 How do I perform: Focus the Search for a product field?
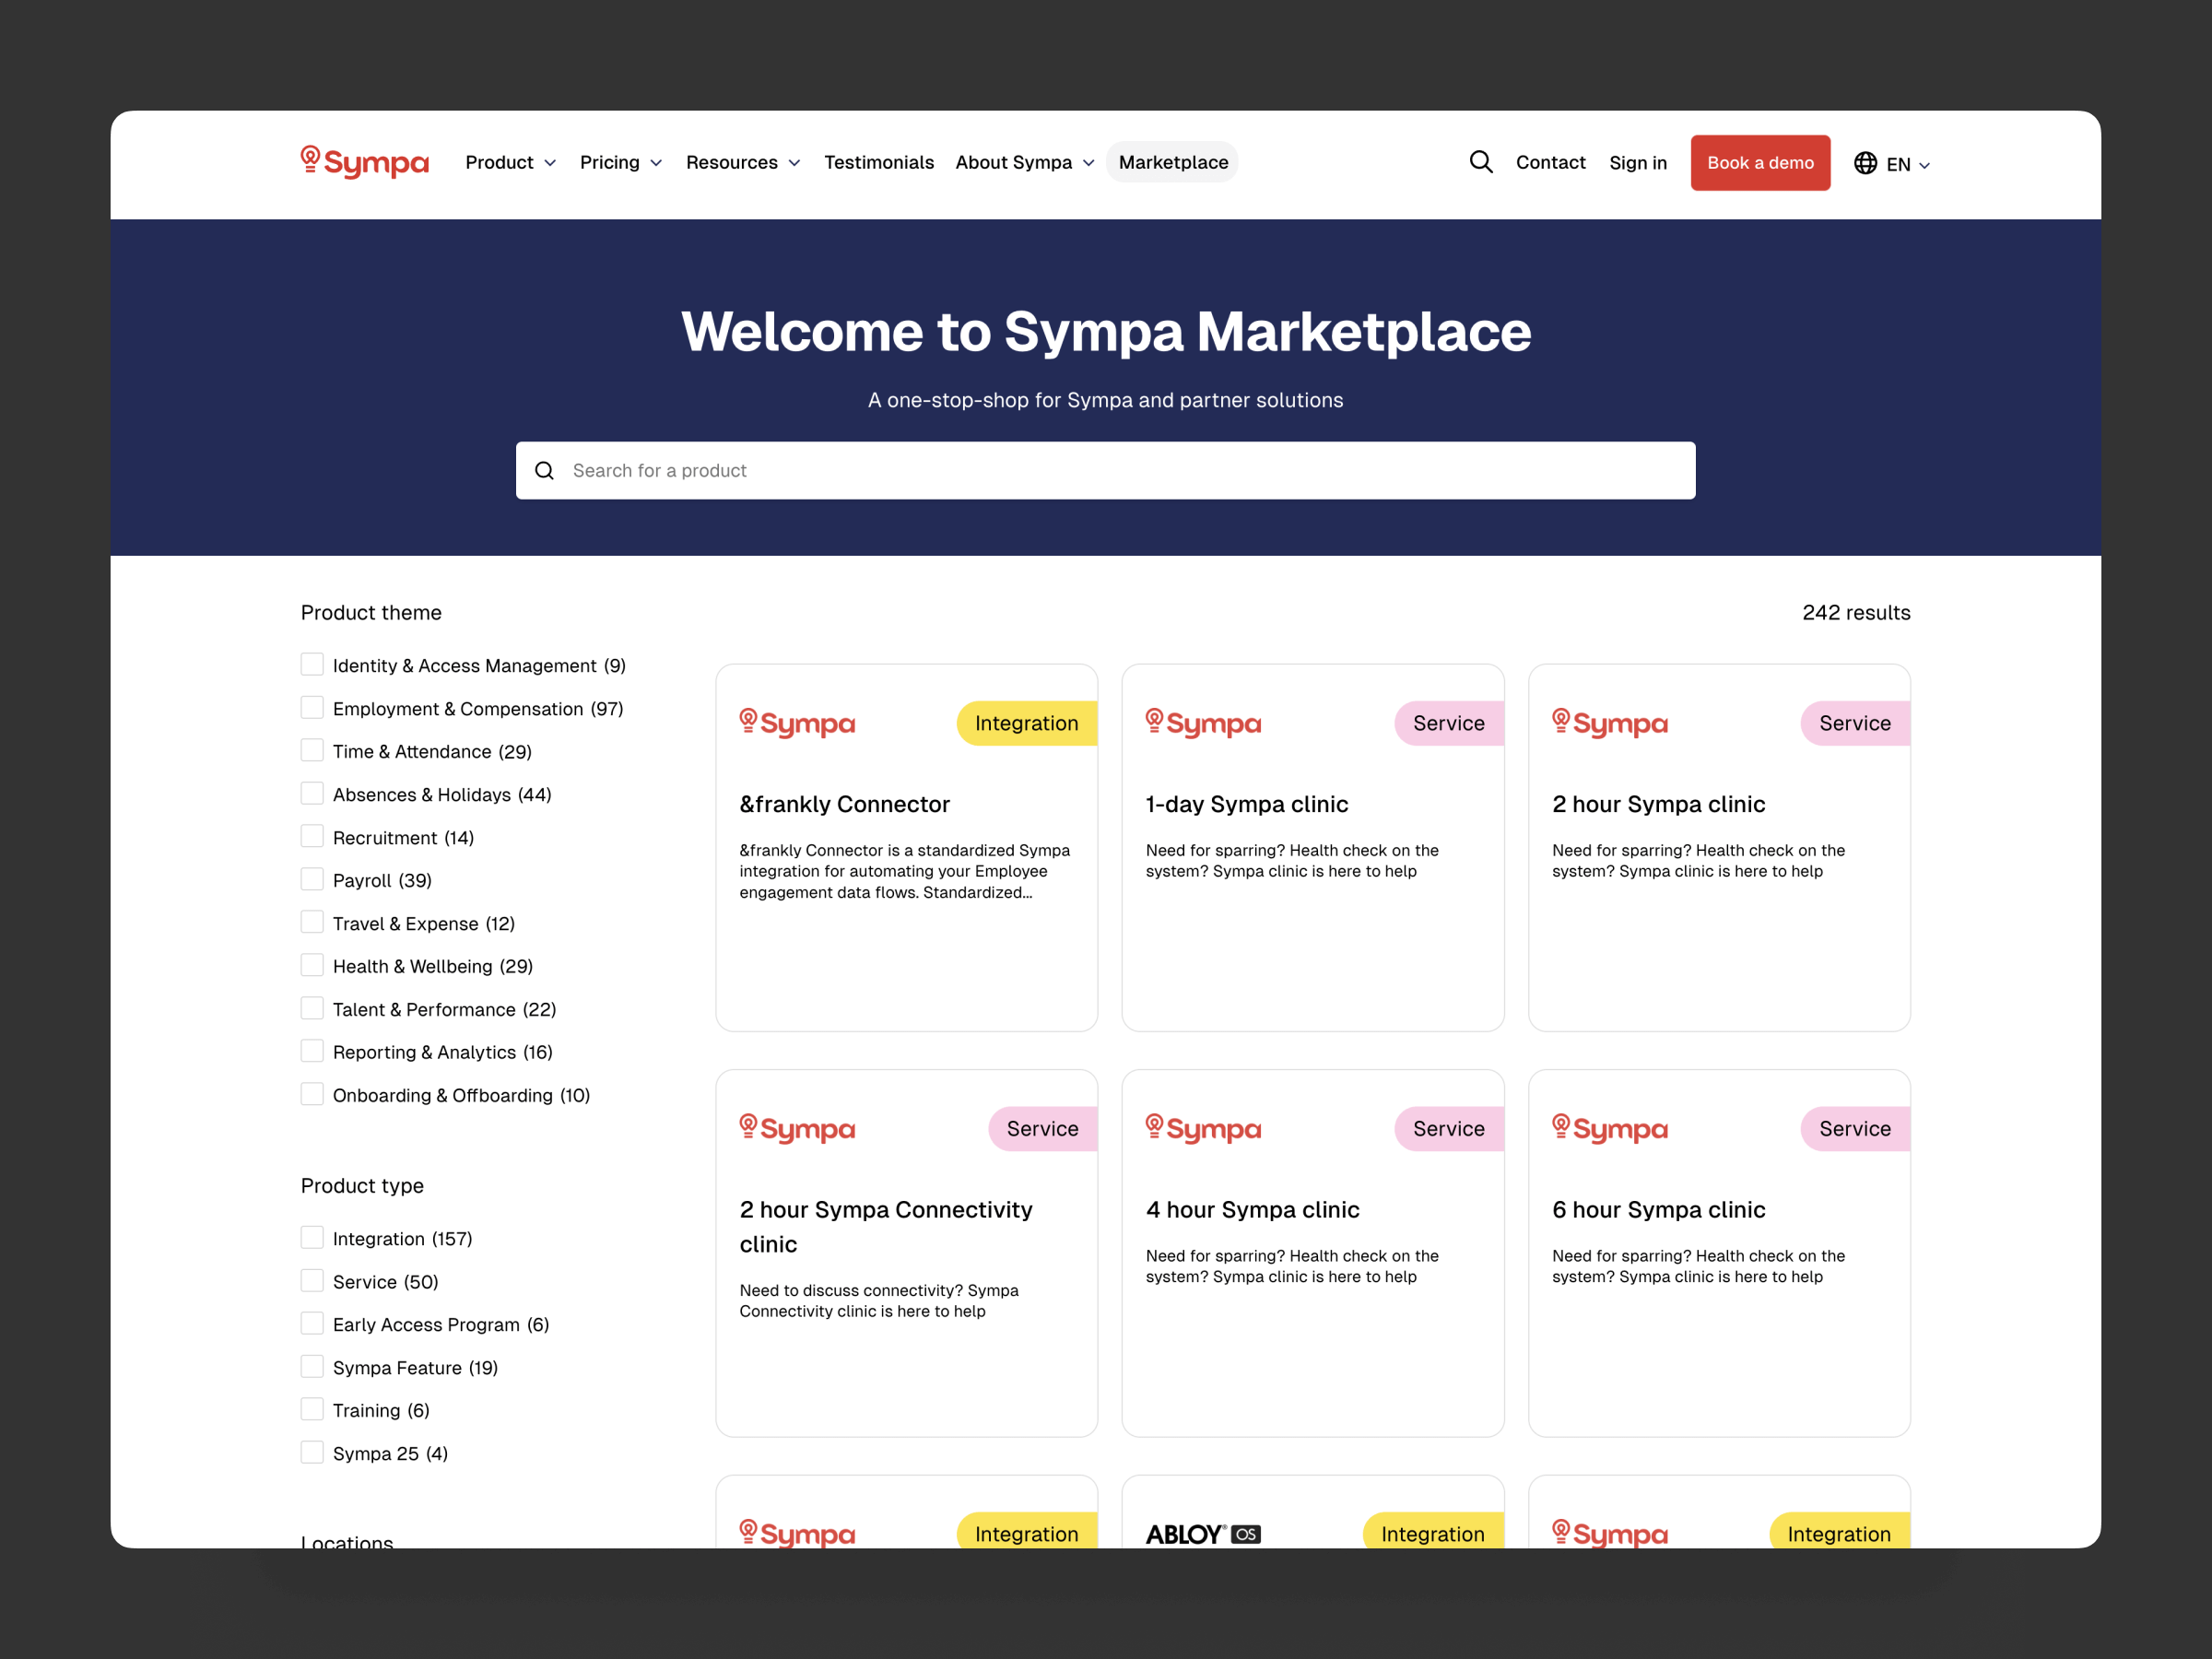point(1106,471)
